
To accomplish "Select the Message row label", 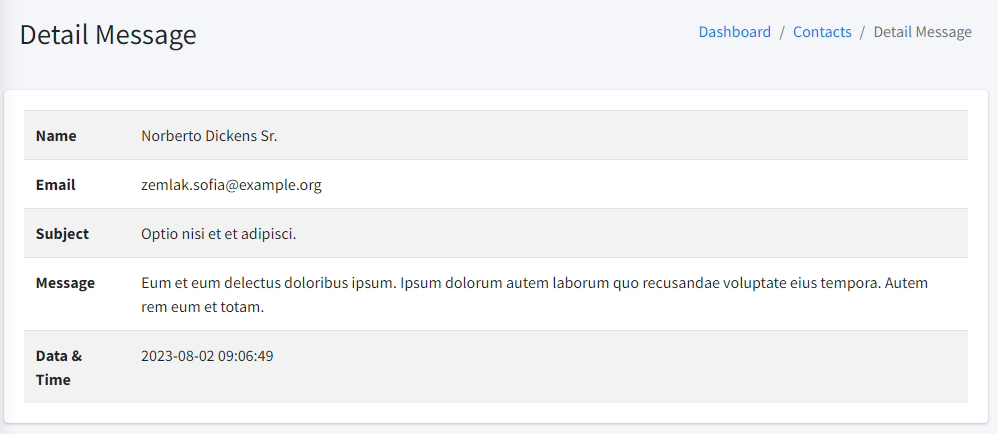I will coord(65,283).
